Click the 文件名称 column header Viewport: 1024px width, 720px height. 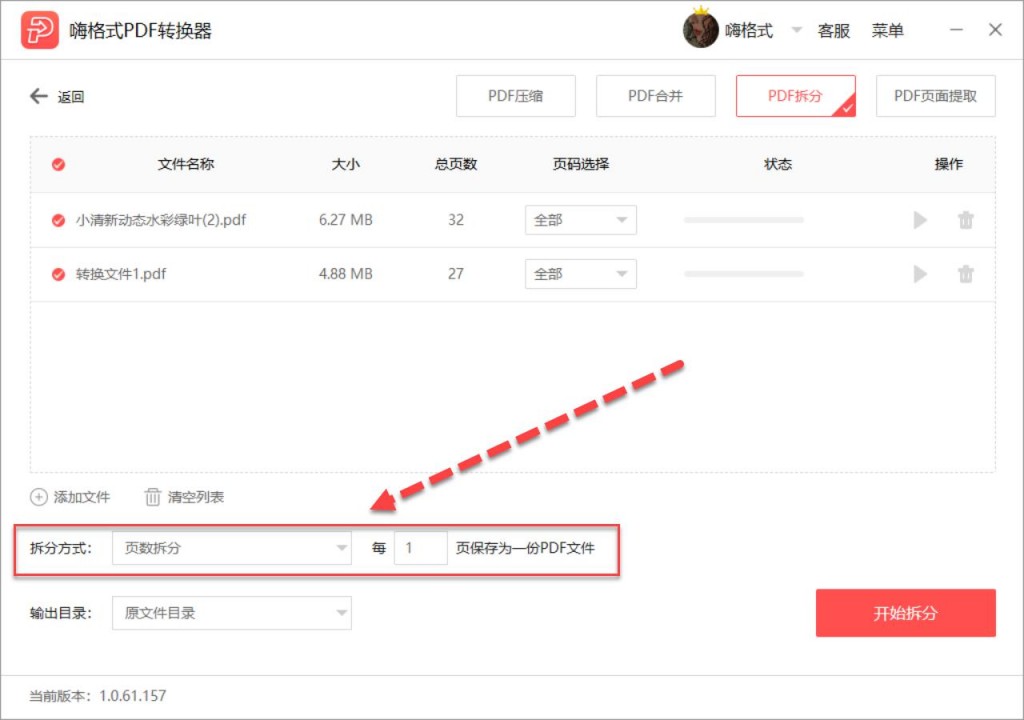pos(186,165)
